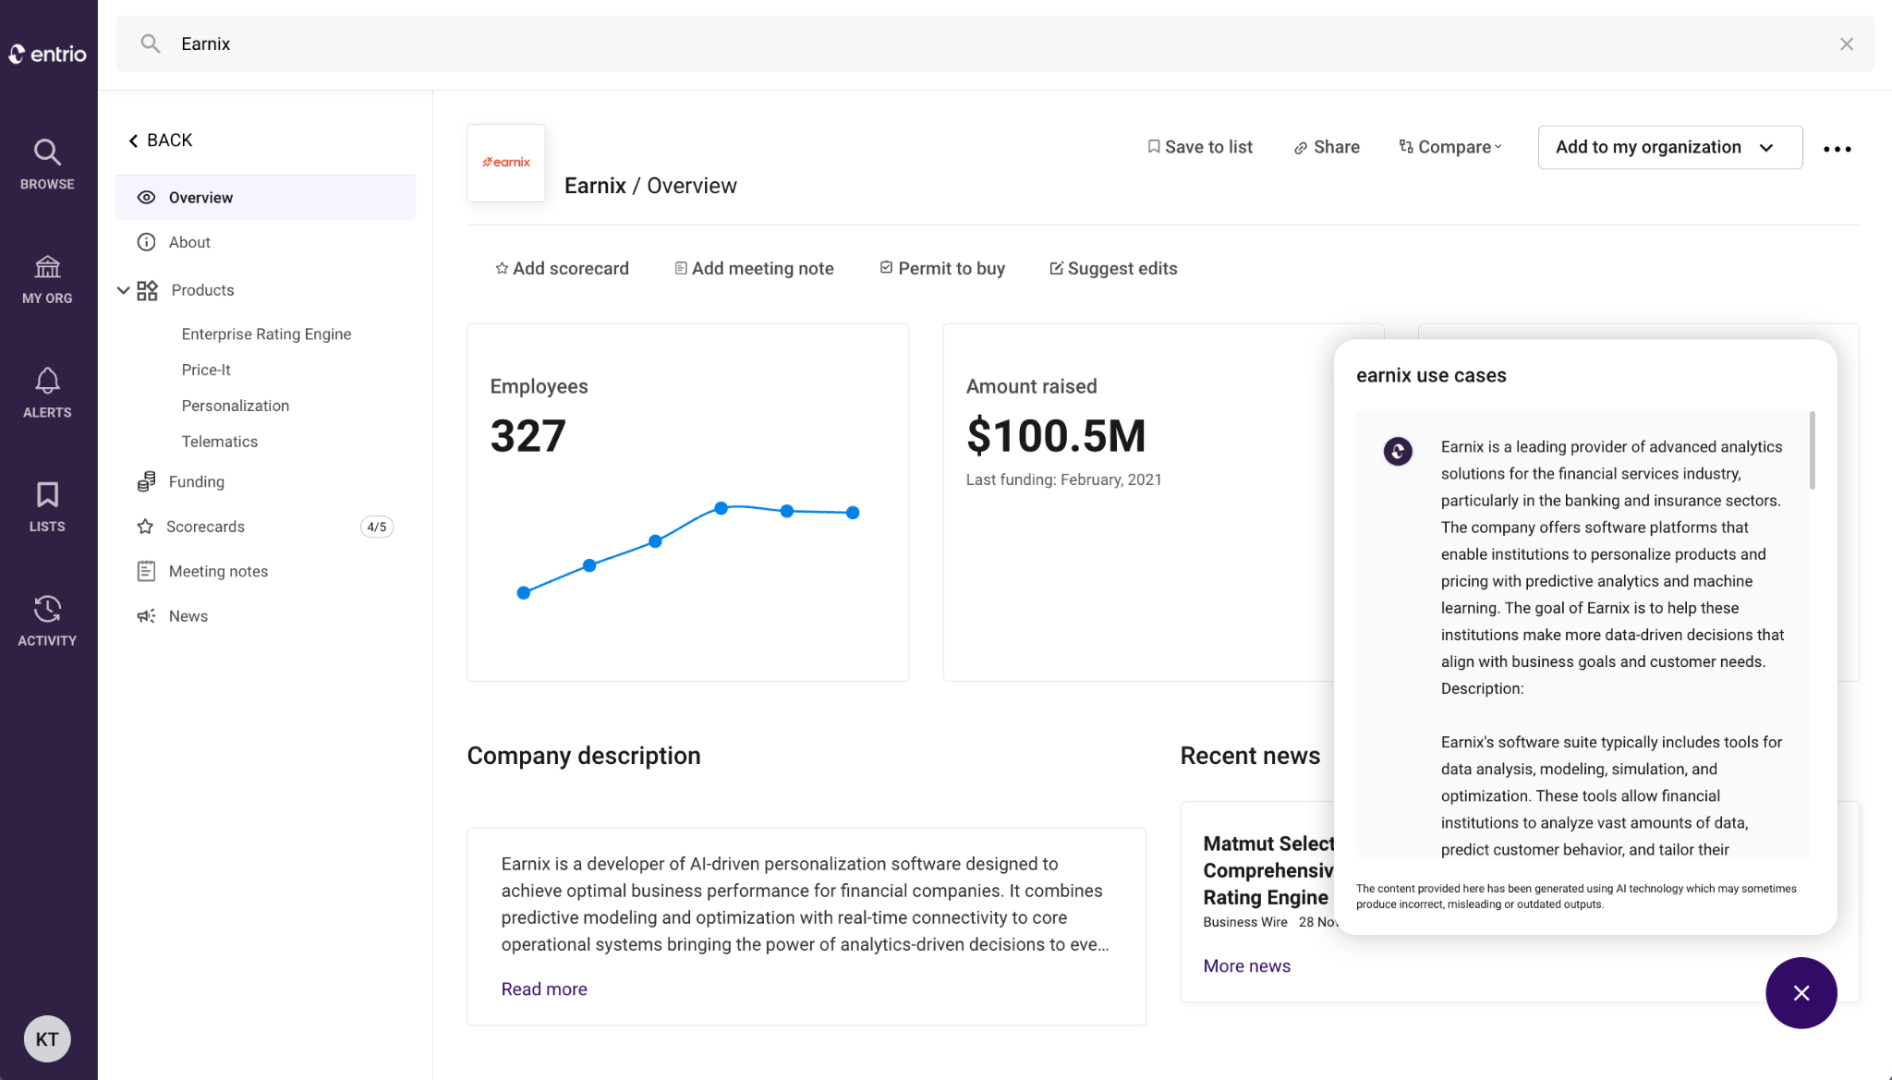The image size is (1892, 1080).
Task: Click the Read more link
Action: coord(544,989)
